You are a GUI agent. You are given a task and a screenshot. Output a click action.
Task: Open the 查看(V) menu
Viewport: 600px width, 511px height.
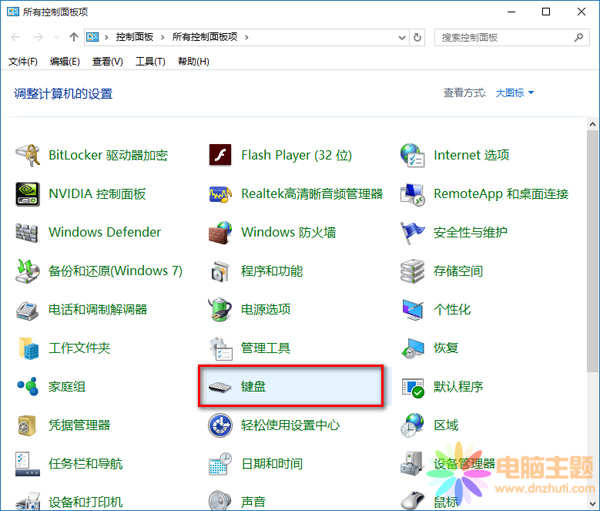click(107, 61)
